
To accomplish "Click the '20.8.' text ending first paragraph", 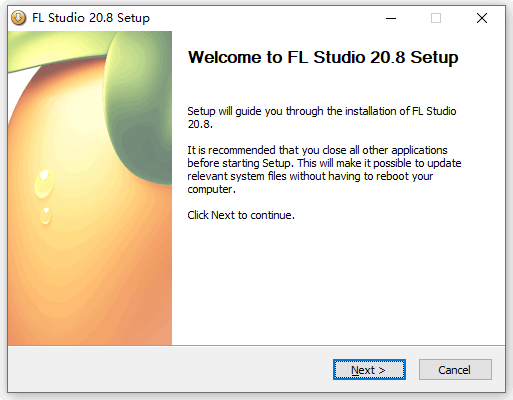I will (x=200, y=124).
